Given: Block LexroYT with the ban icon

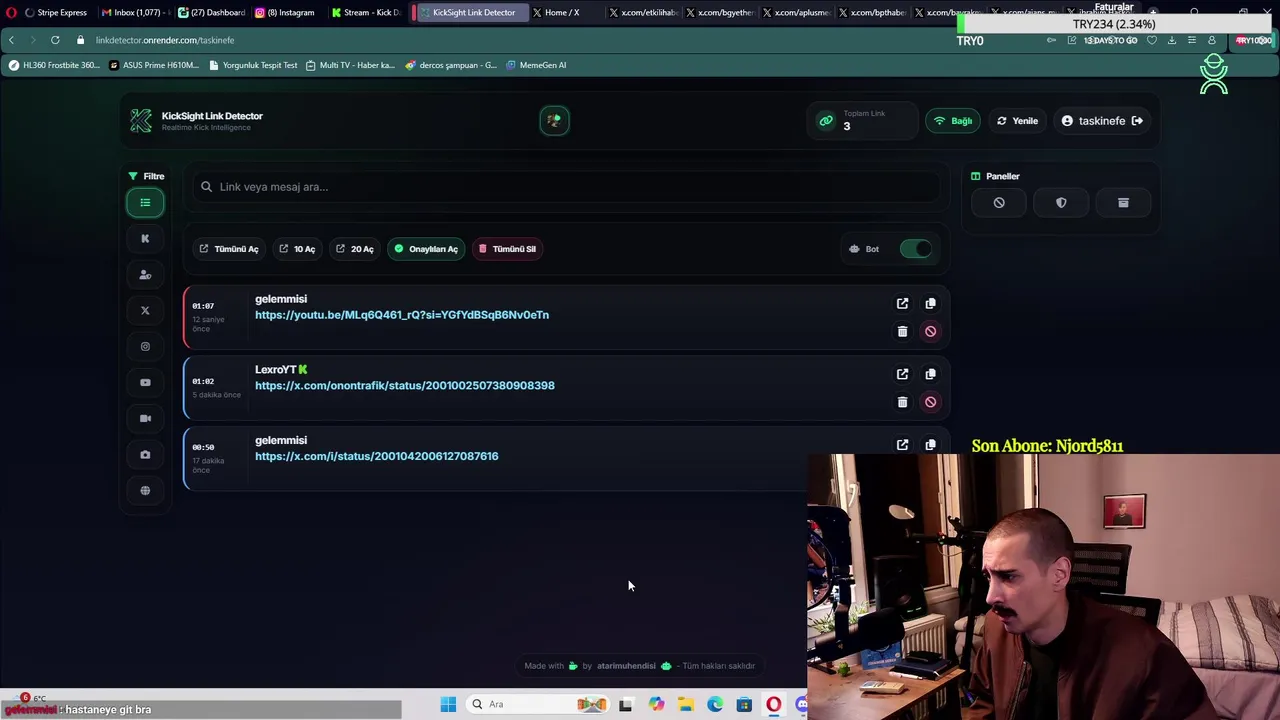Looking at the screenshot, I should [x=930, y=402].
